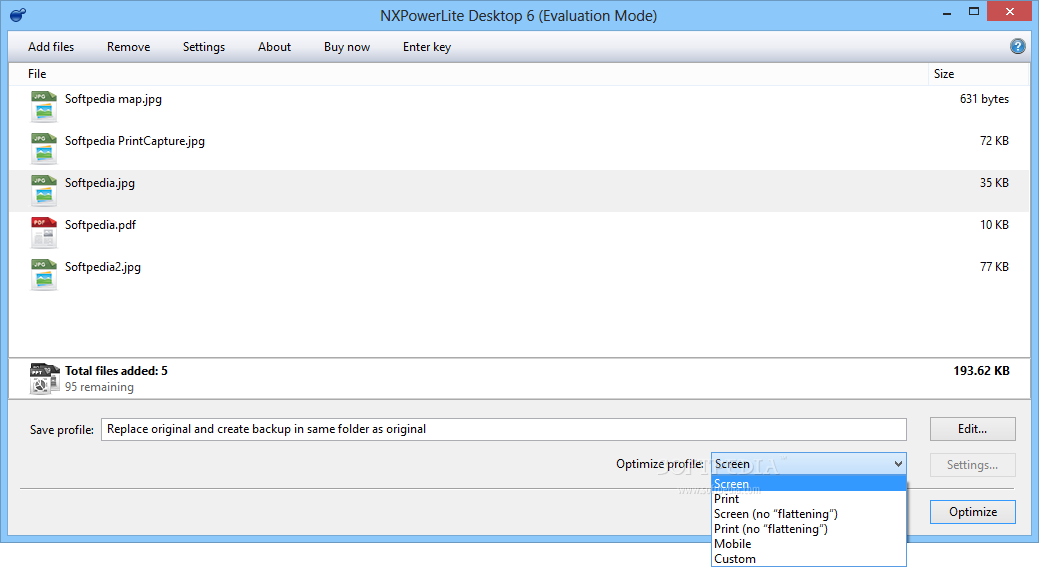
Task: Select Screen in the profile list
Action: point(808,484)
